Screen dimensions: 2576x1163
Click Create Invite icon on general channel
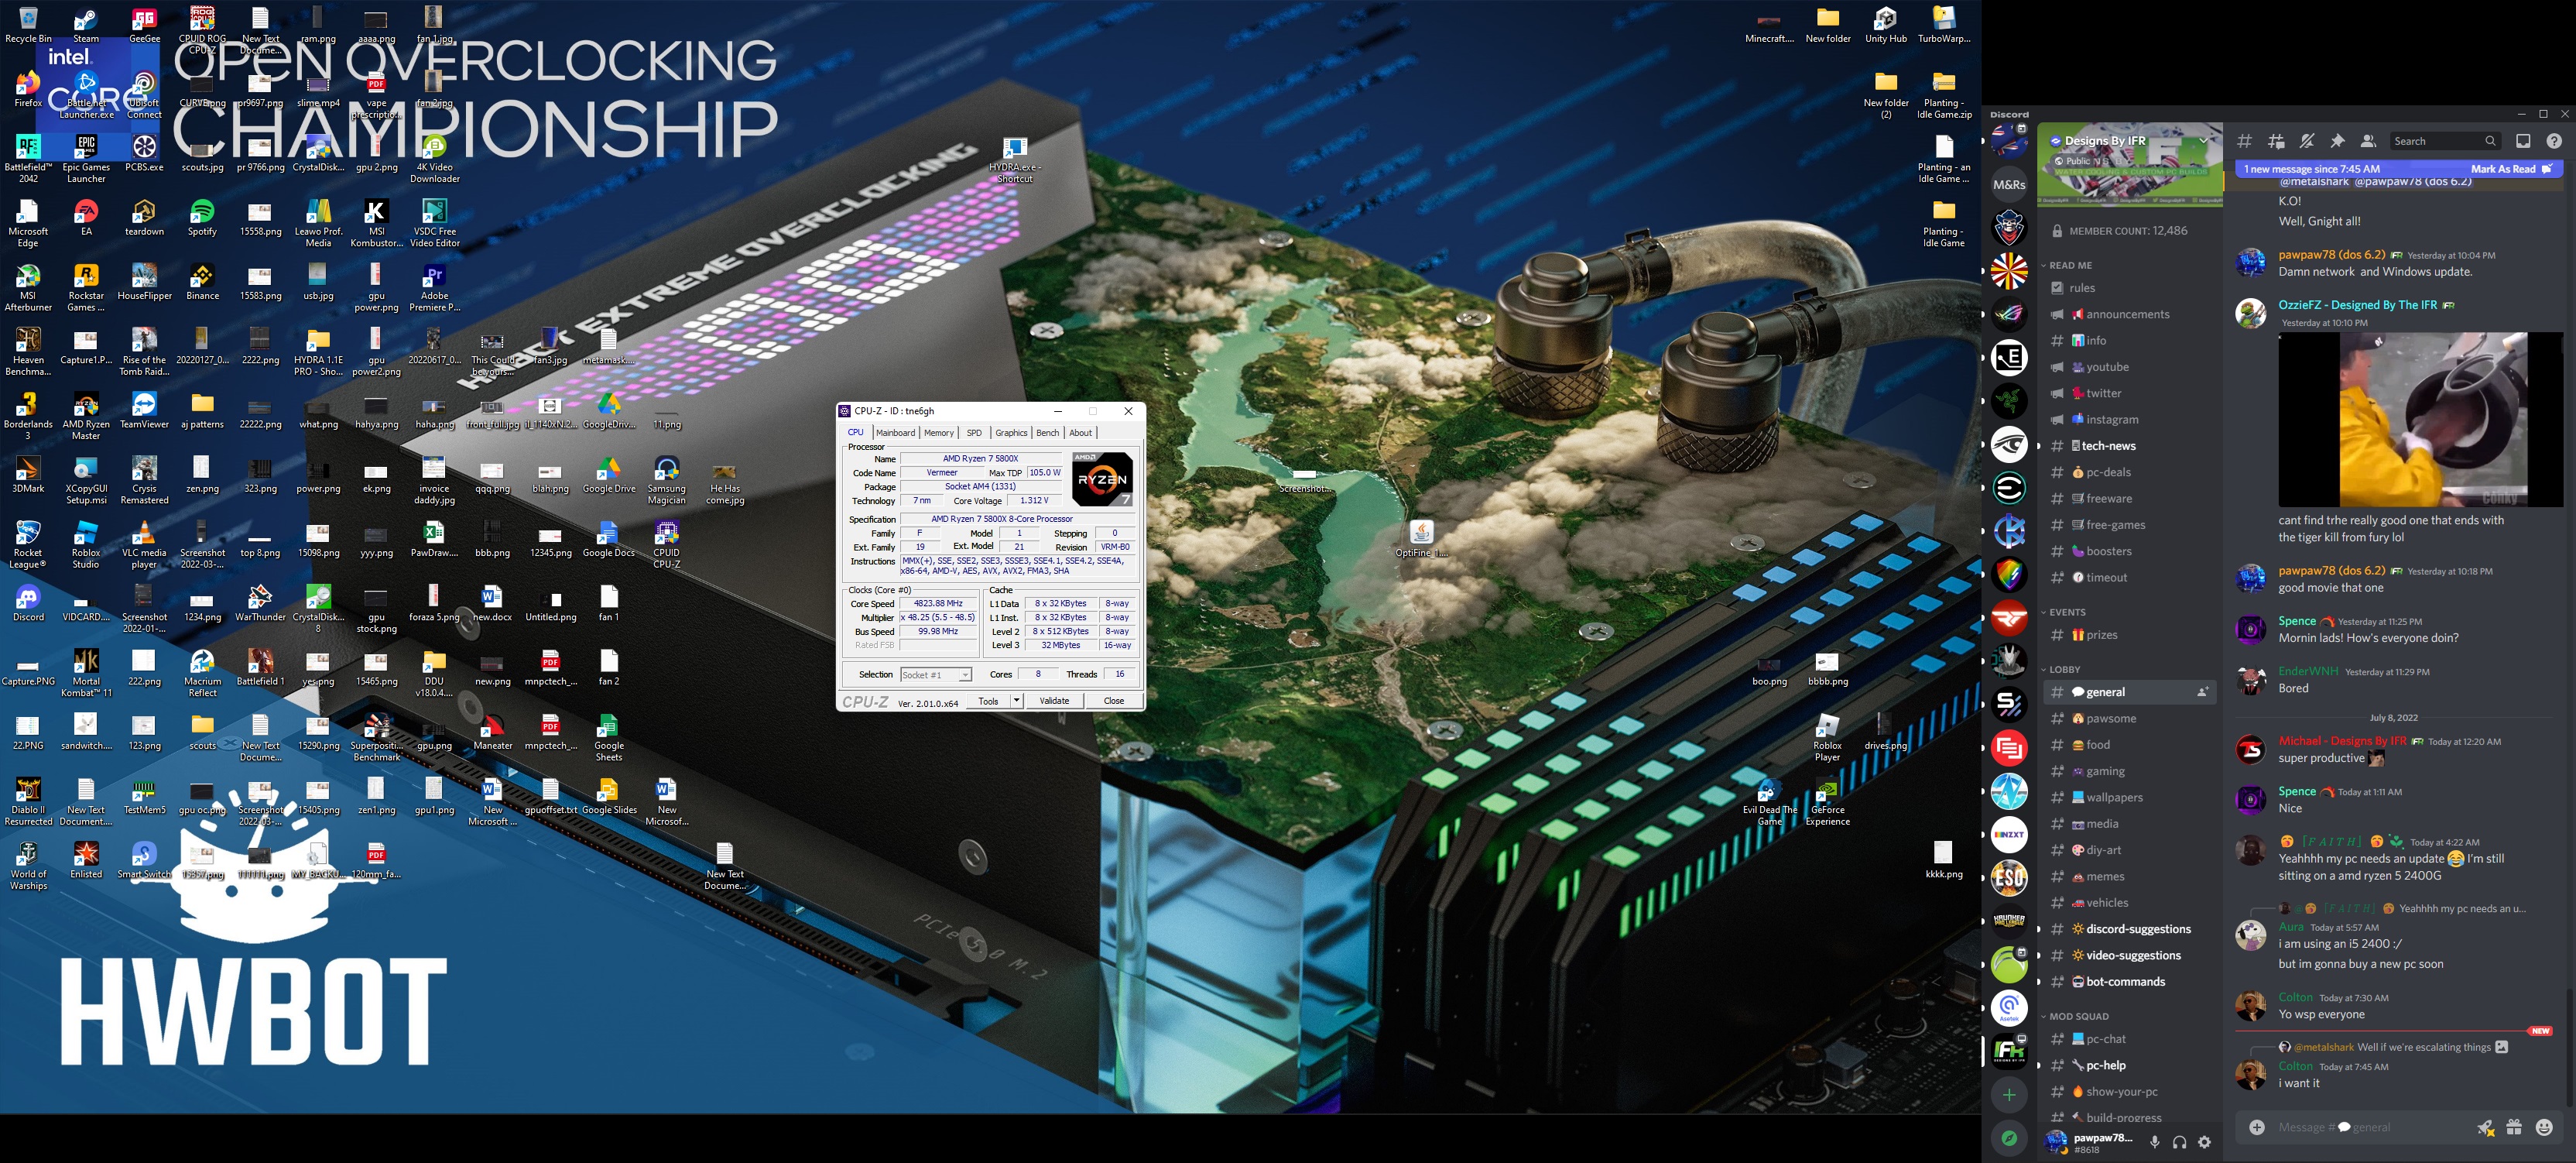pyautogui.click(x=2202, y=692)
